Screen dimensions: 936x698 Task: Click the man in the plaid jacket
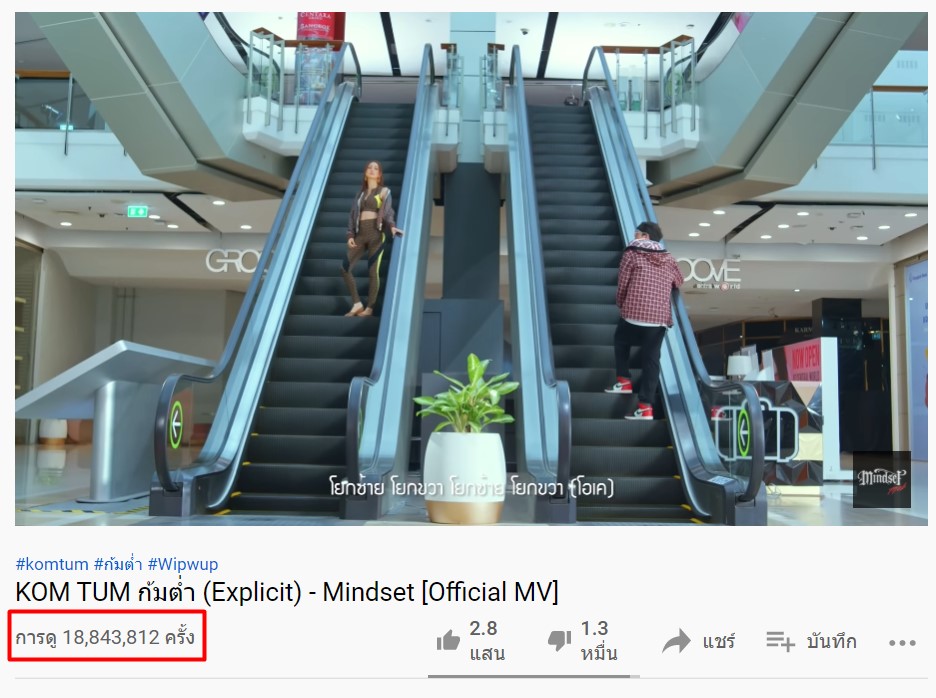(648, 320)
